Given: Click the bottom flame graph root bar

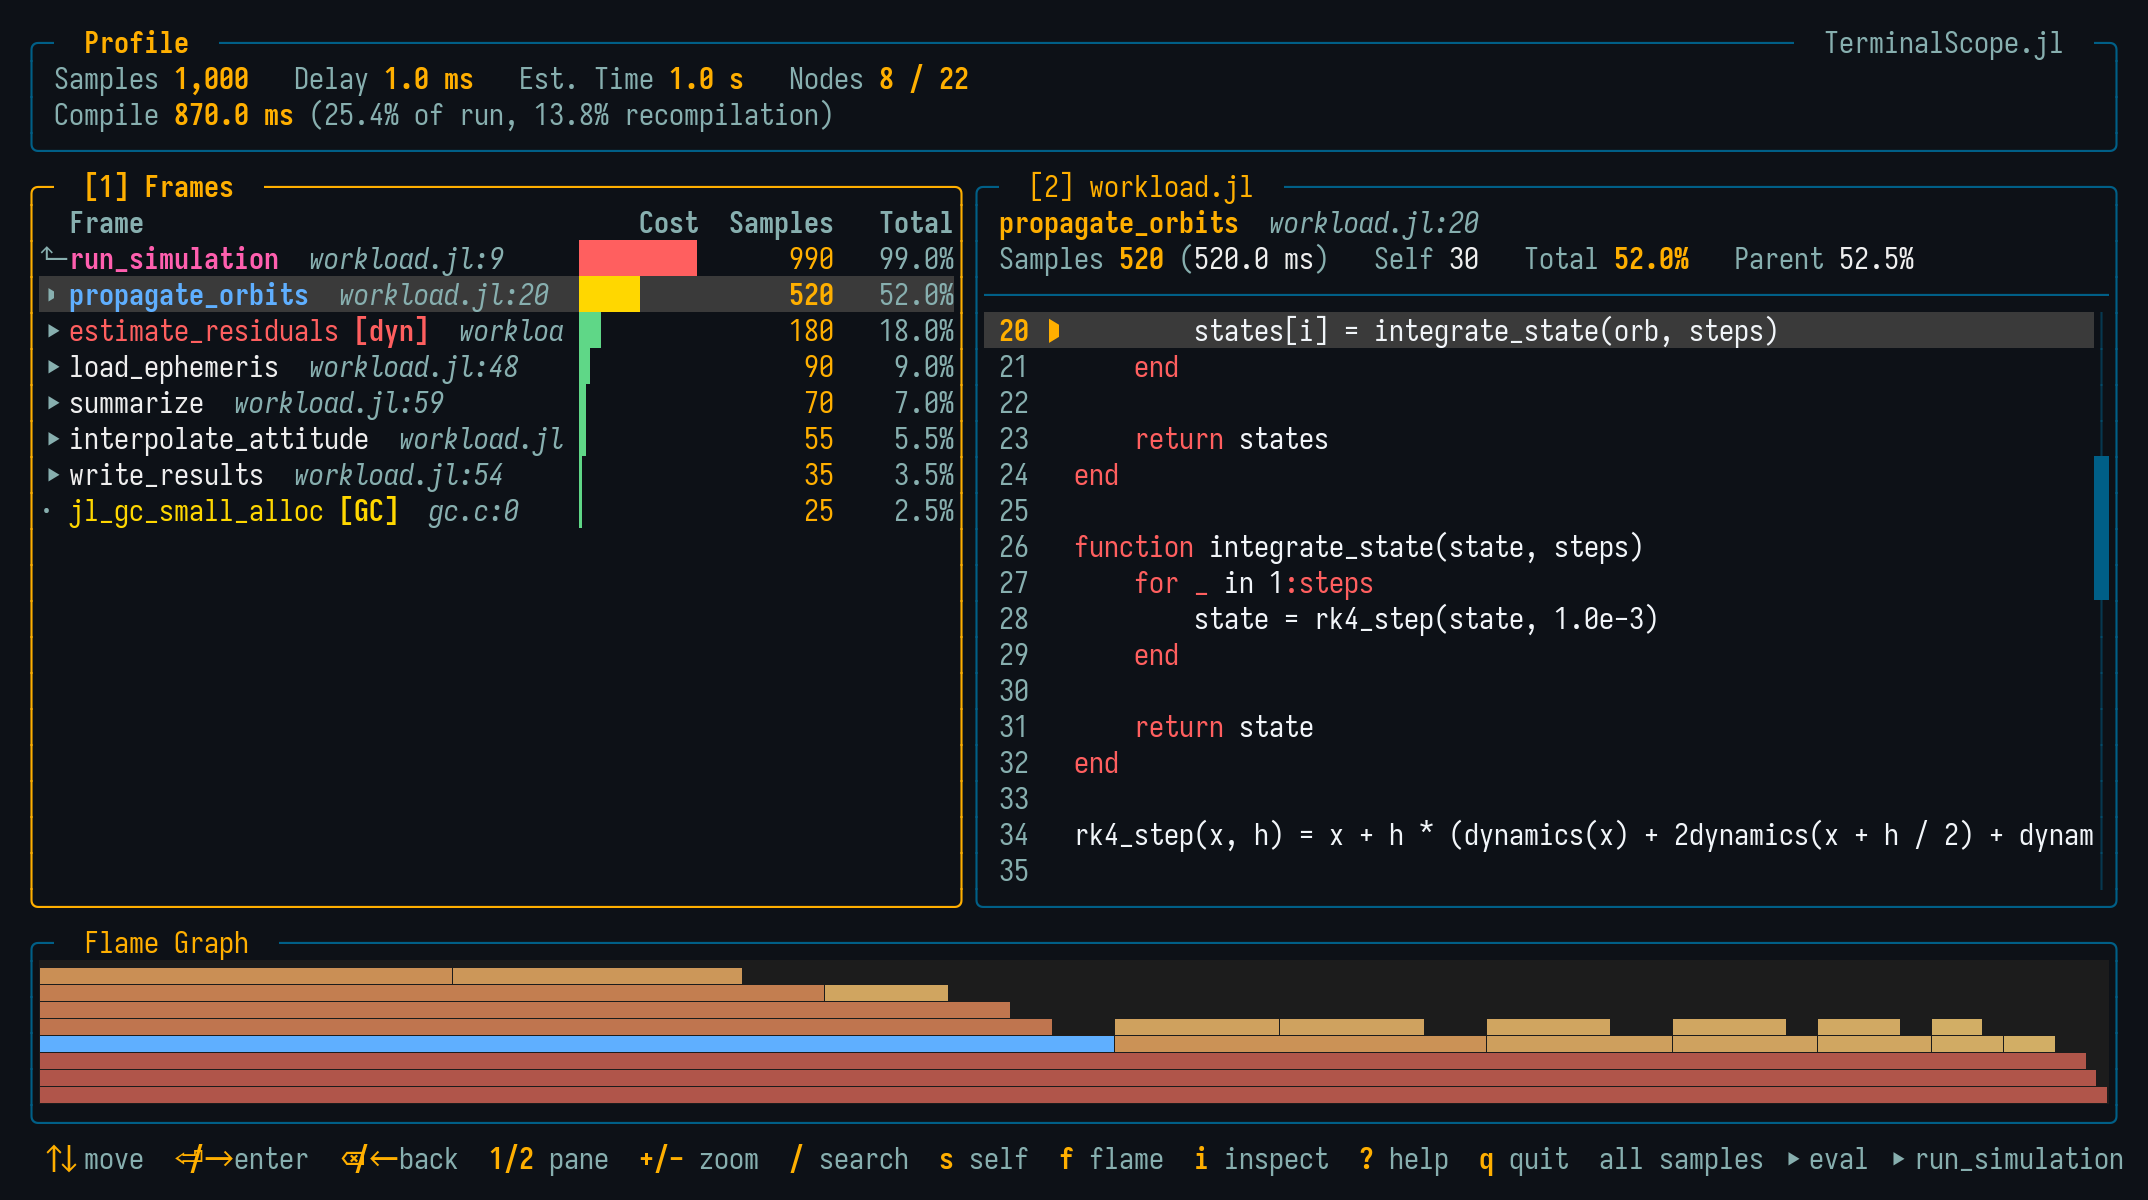Looking at the screenshot, I should 1073,1095.
